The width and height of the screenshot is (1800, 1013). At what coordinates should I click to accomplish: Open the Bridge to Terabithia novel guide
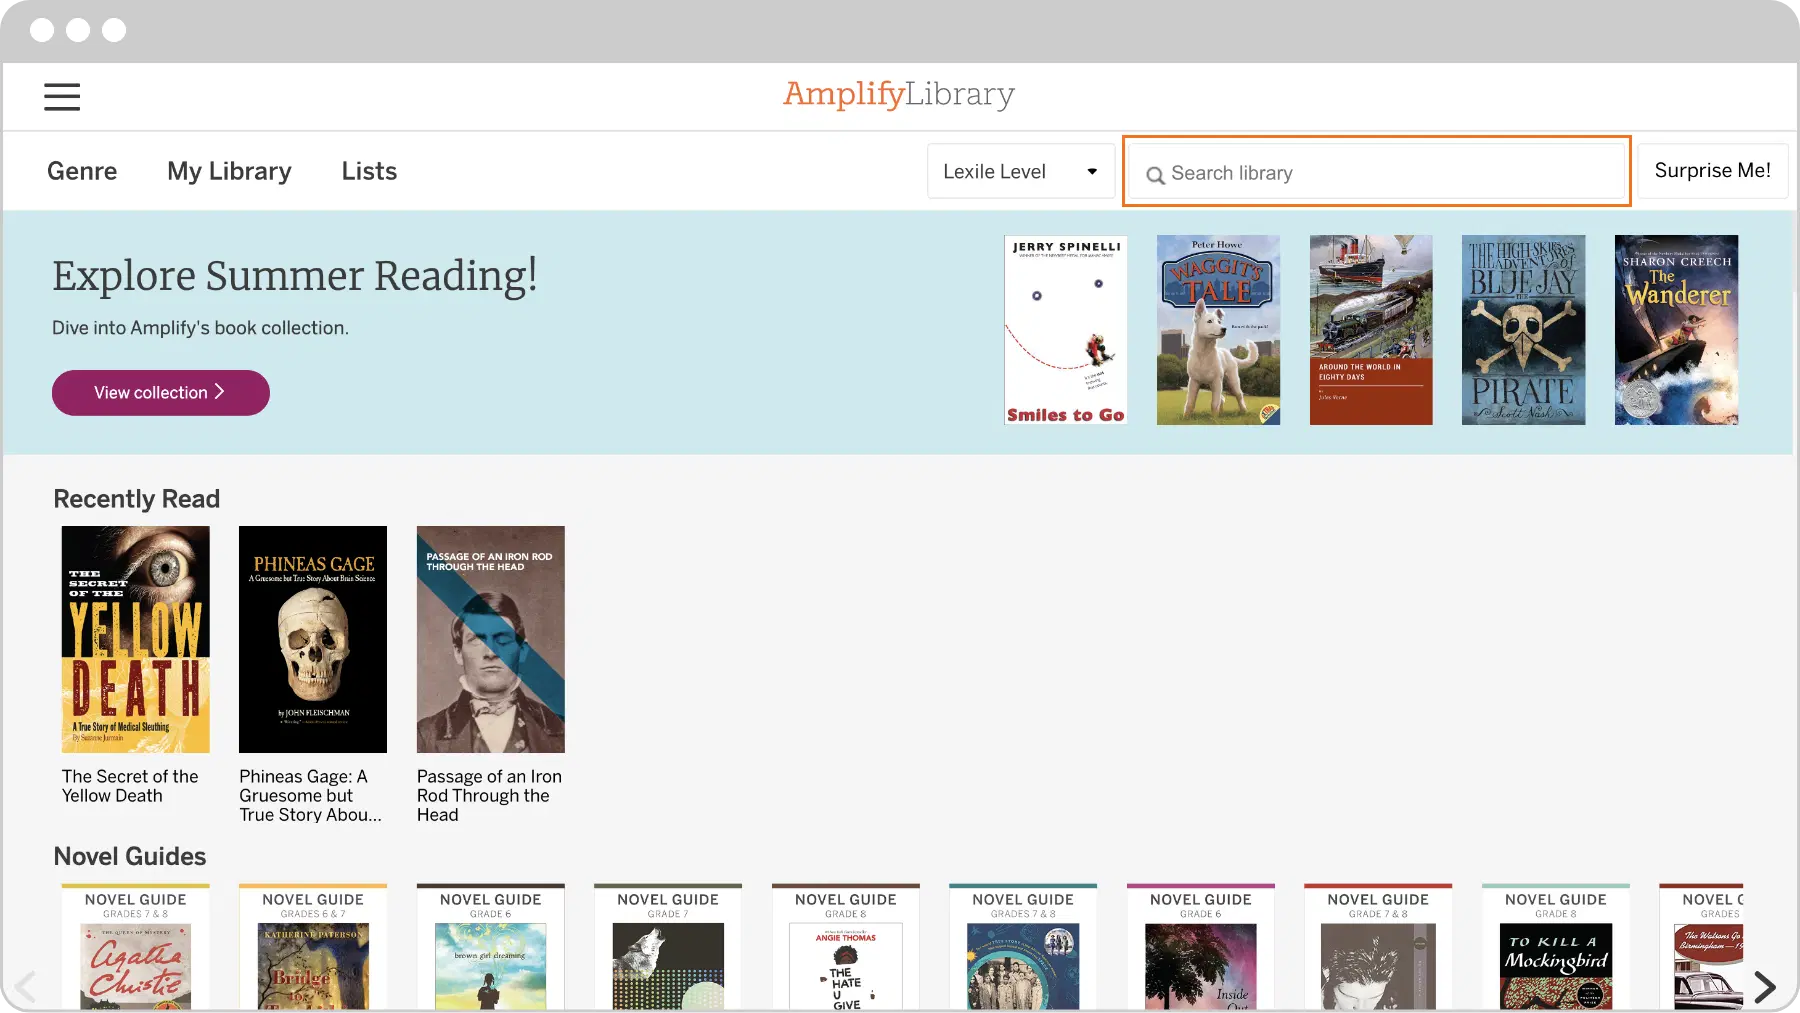tap(313, 947)
